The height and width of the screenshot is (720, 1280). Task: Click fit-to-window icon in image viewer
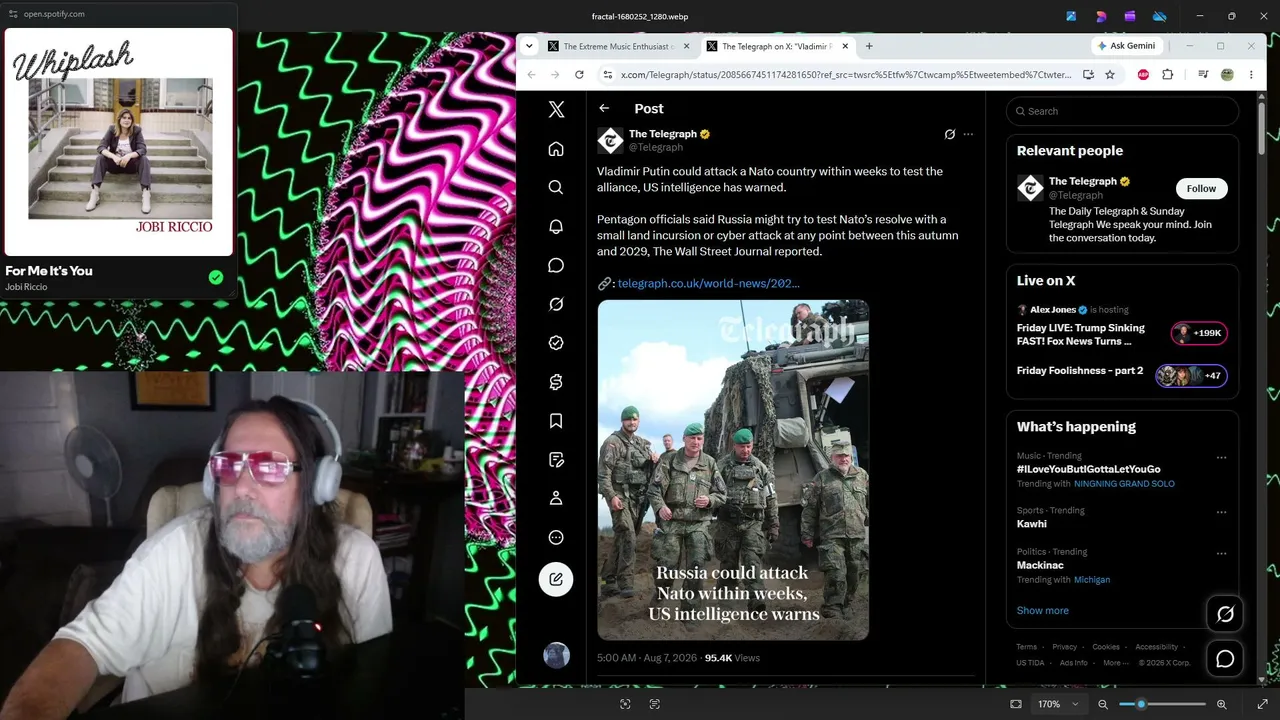point(1016,704)
